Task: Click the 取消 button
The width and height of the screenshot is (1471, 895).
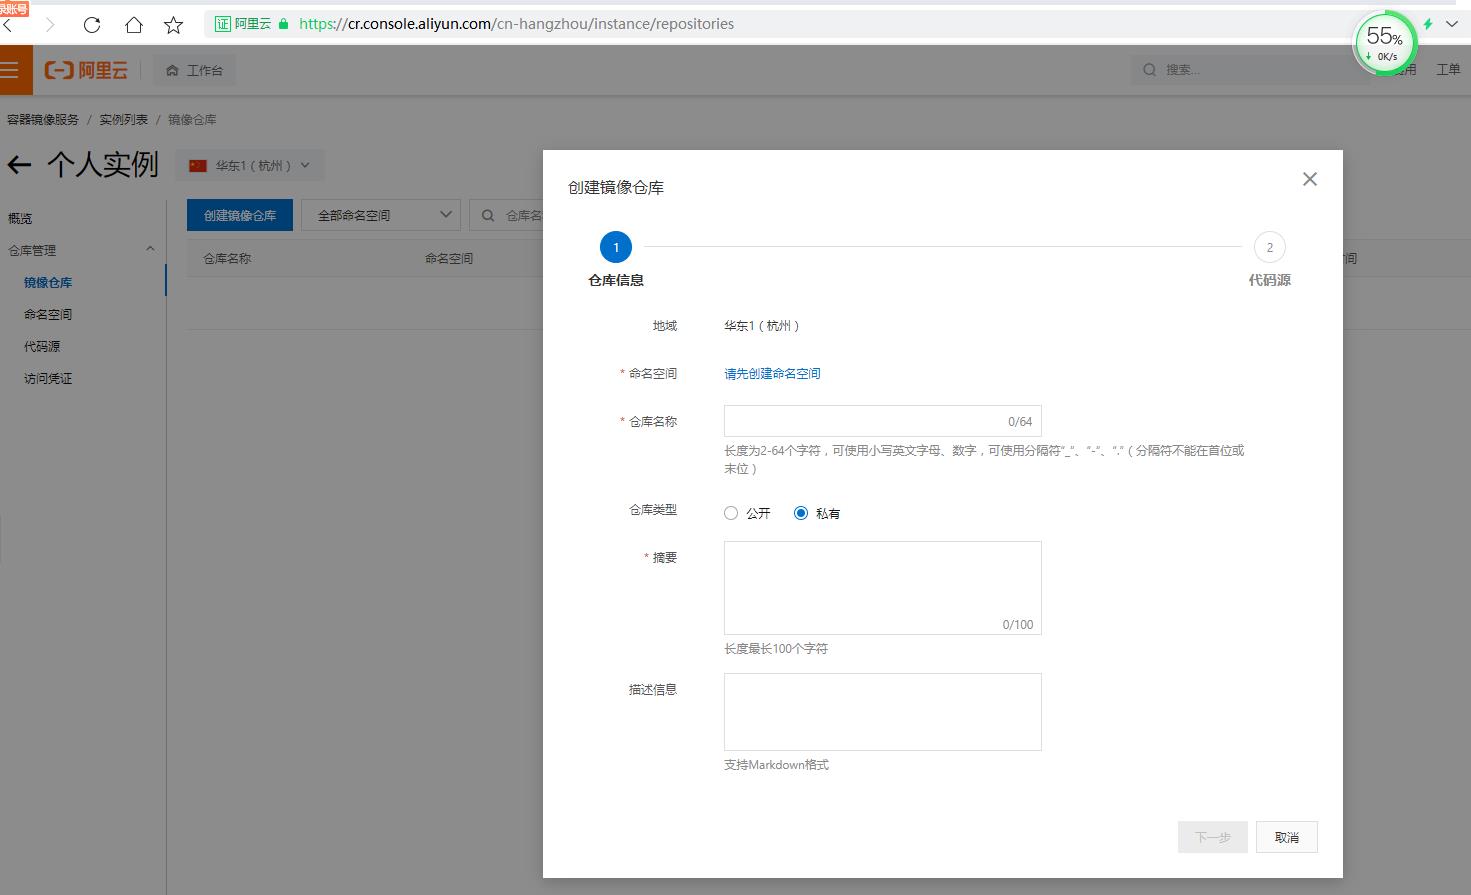Action: pyautogui.click(x=1287, y=837)
